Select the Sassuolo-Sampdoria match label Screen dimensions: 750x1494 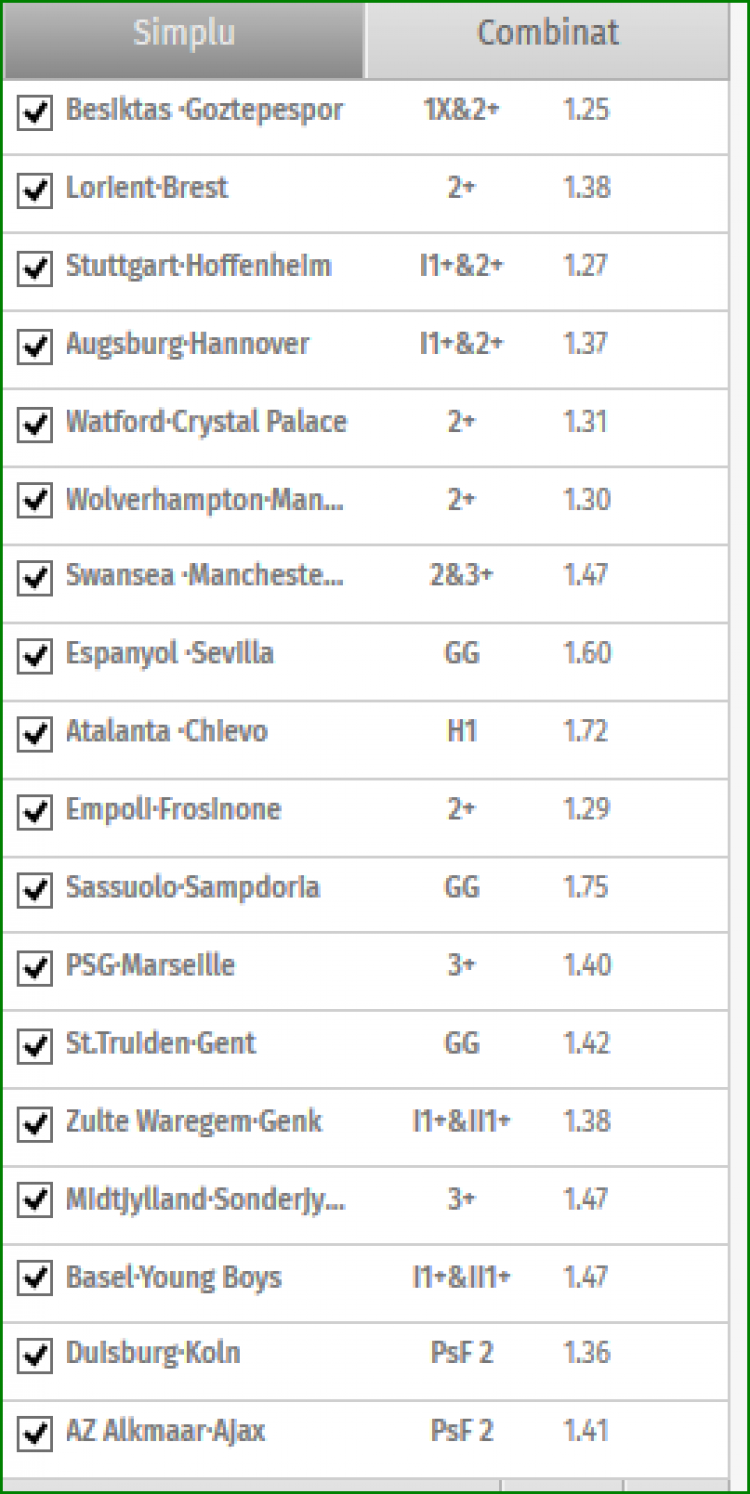[x=192, y=887]
